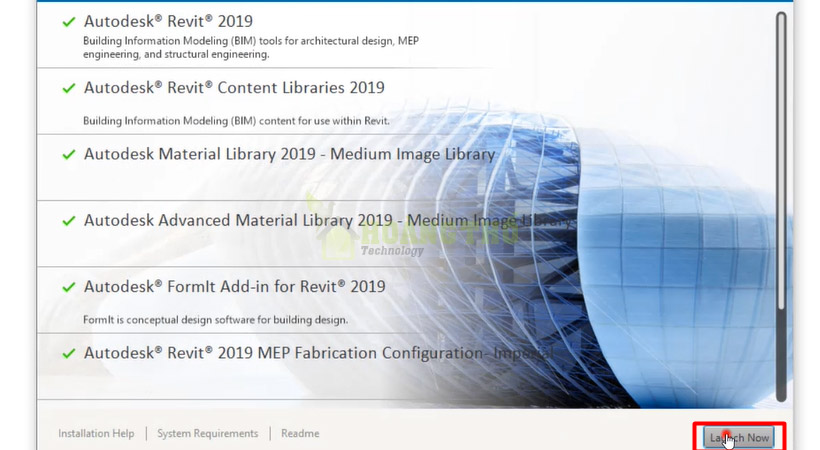
Task: Click the checkmark beside Autodesk Material Library 2019
Action: pos(69,155)
